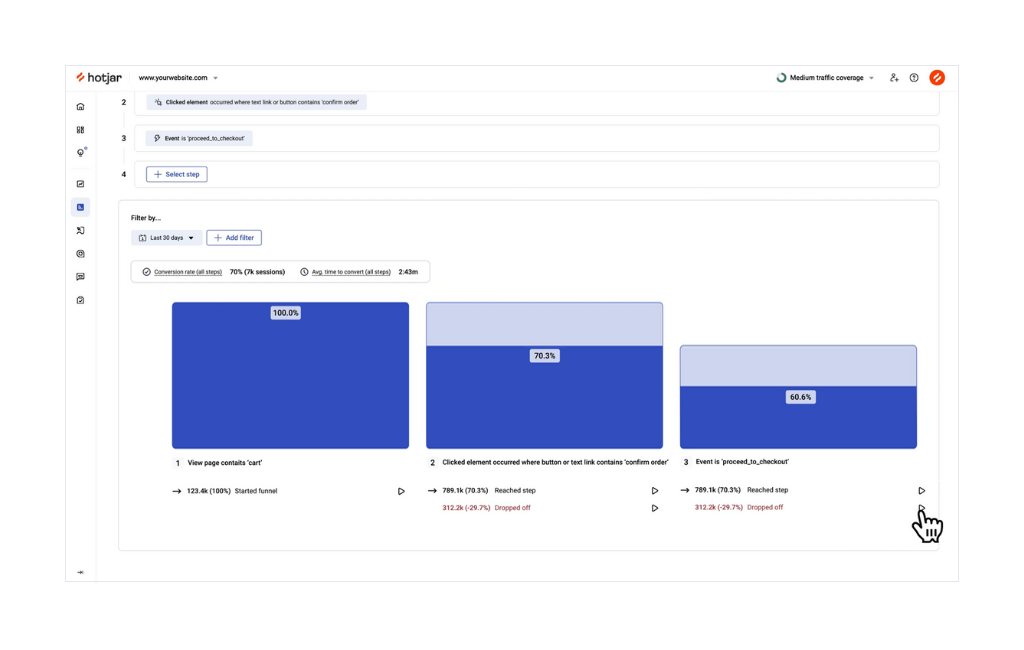Play recordings for step 2 Reached step
1024x650 pixels.
tap(654, 491)
